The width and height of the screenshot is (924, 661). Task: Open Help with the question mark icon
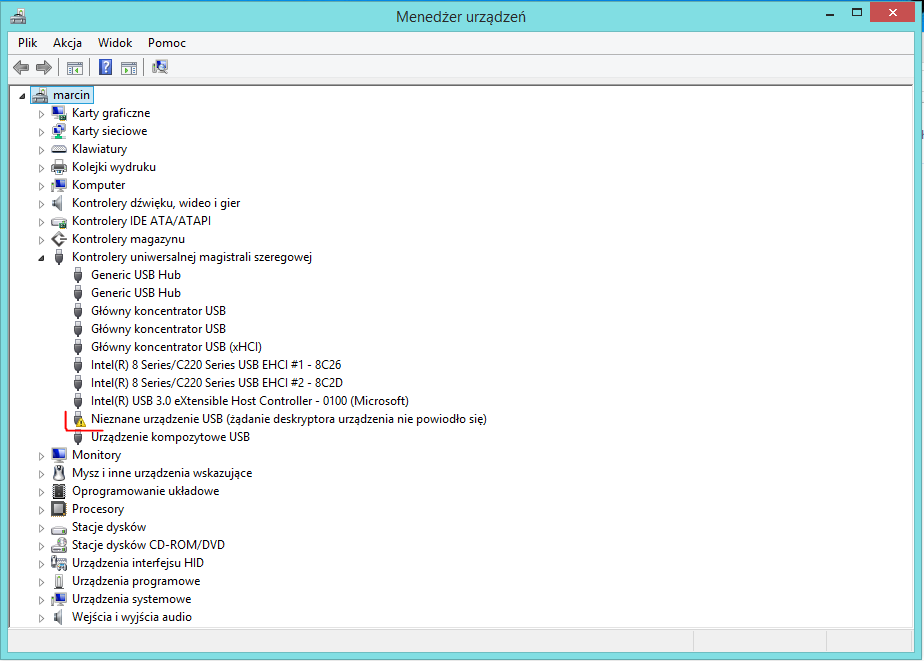click(x=105, y=67)
